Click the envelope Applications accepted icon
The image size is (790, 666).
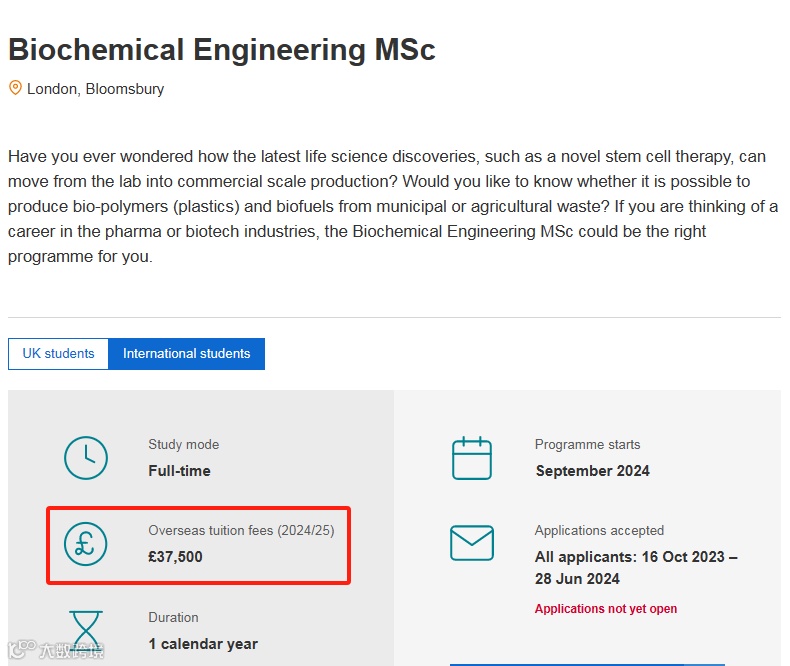472,543
